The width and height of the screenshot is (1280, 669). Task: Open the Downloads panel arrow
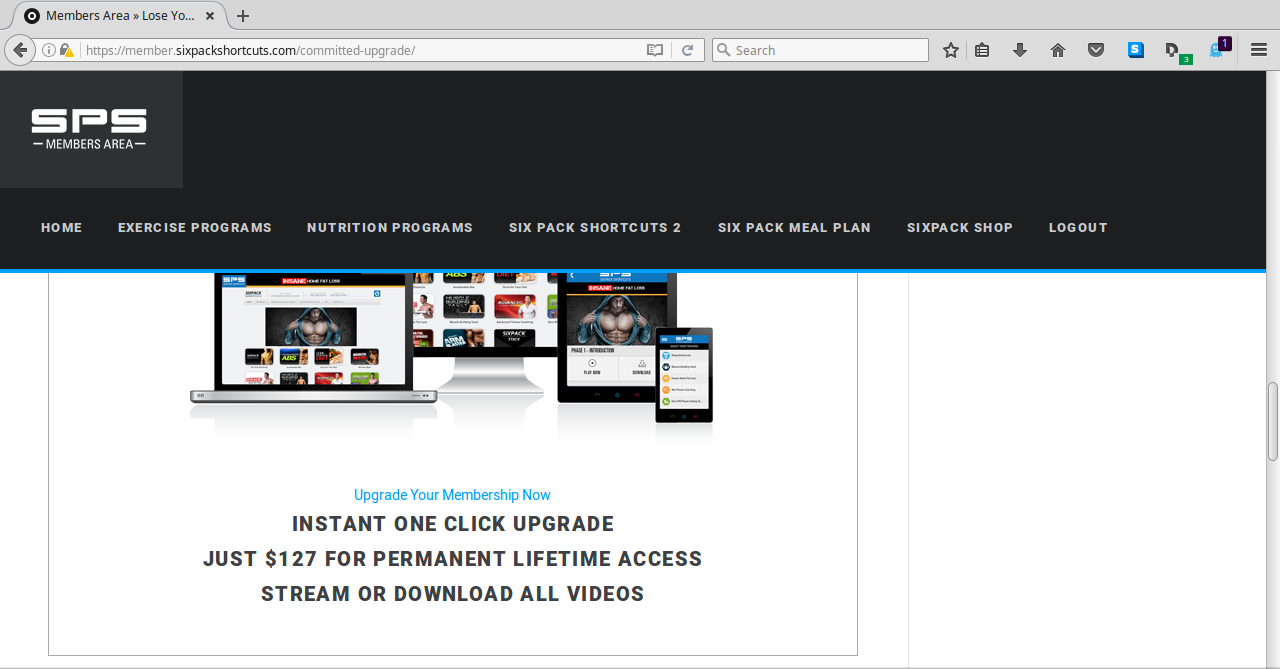[1020, 50]
